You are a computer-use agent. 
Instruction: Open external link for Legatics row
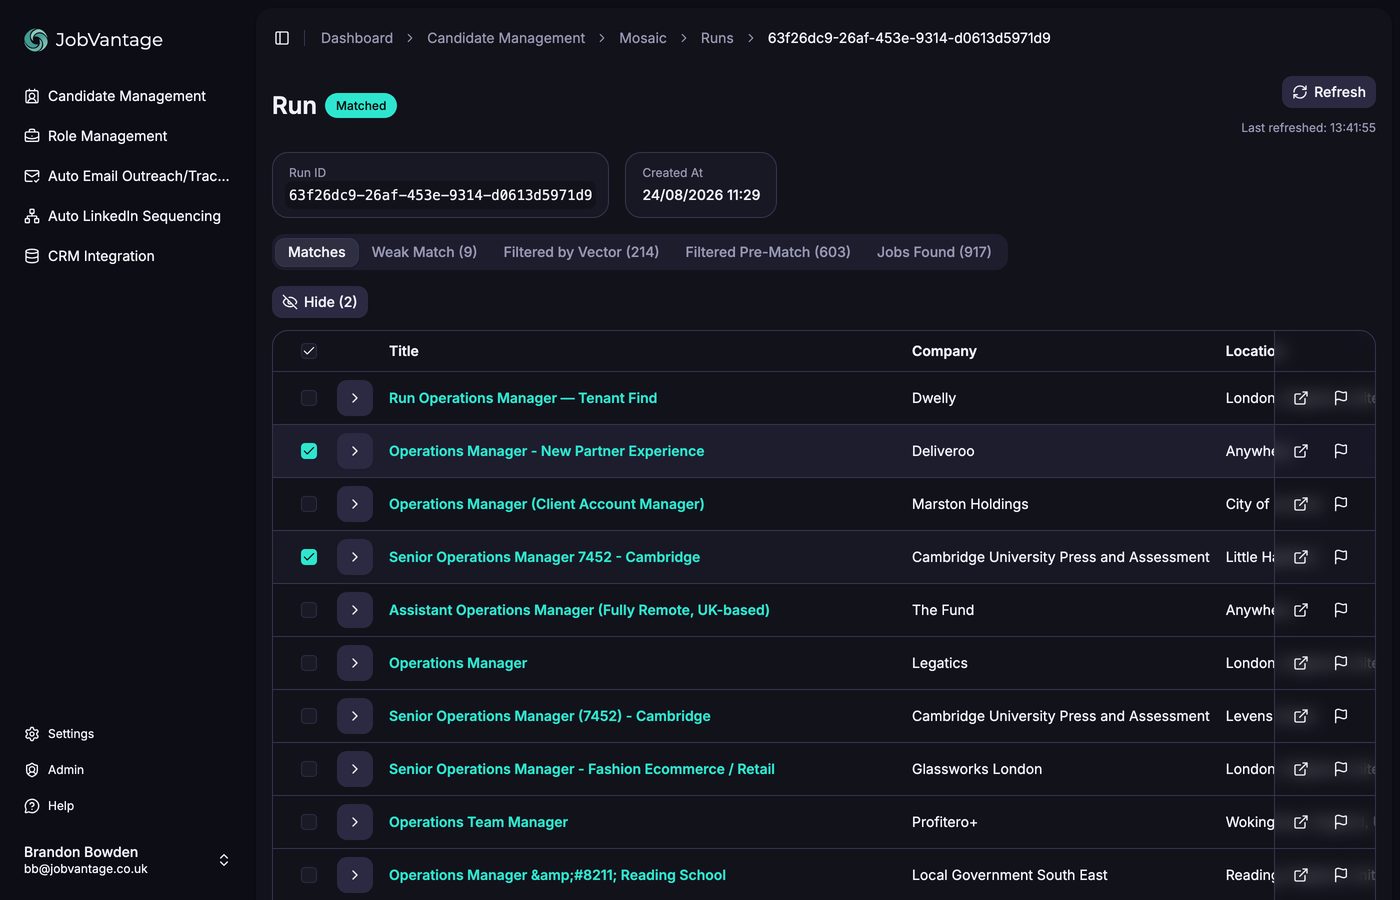click(x=1301, y=663)
